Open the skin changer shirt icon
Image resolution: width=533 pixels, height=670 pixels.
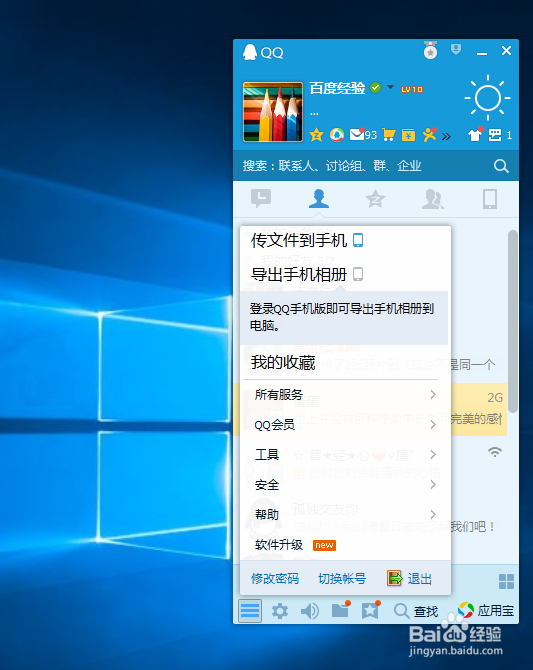(475, 135)
